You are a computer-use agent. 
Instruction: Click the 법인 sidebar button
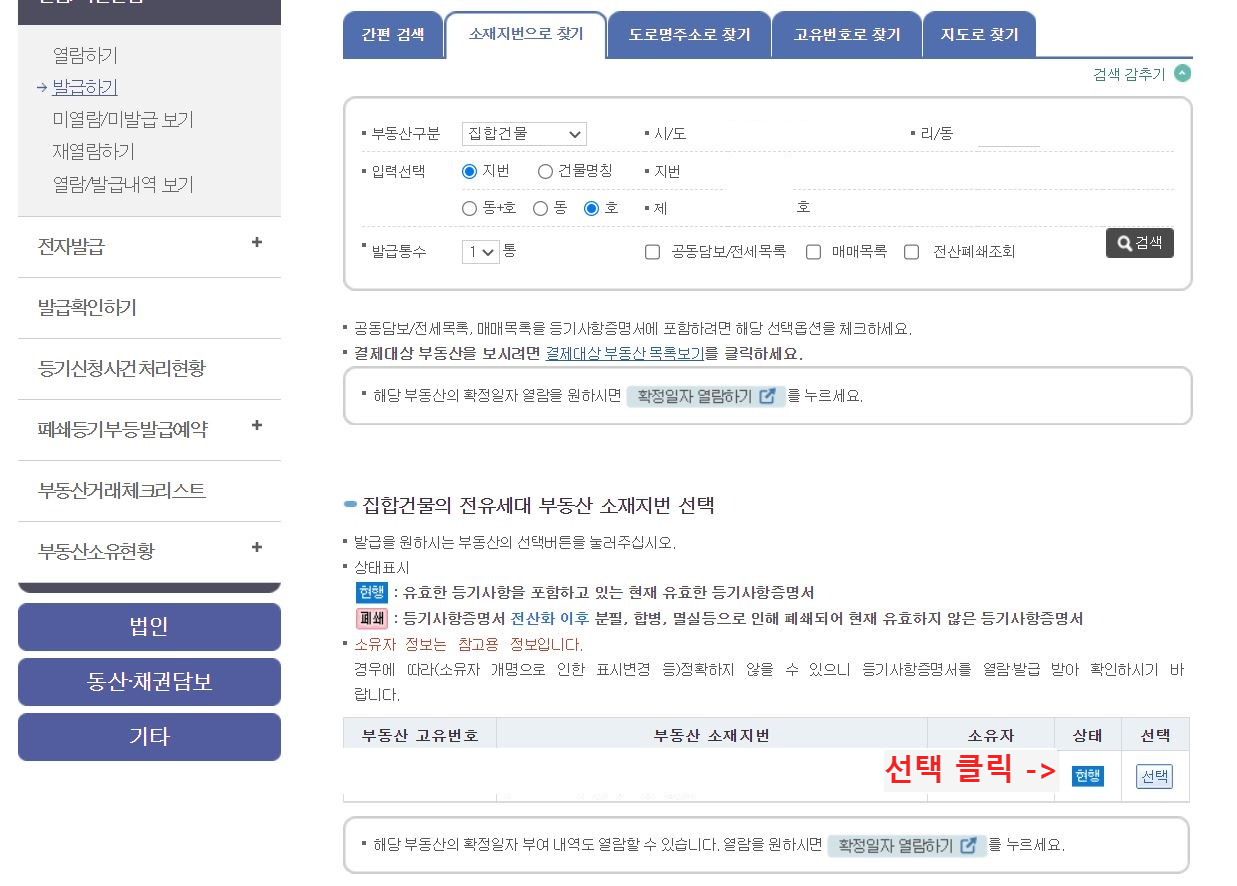[148, 626]
